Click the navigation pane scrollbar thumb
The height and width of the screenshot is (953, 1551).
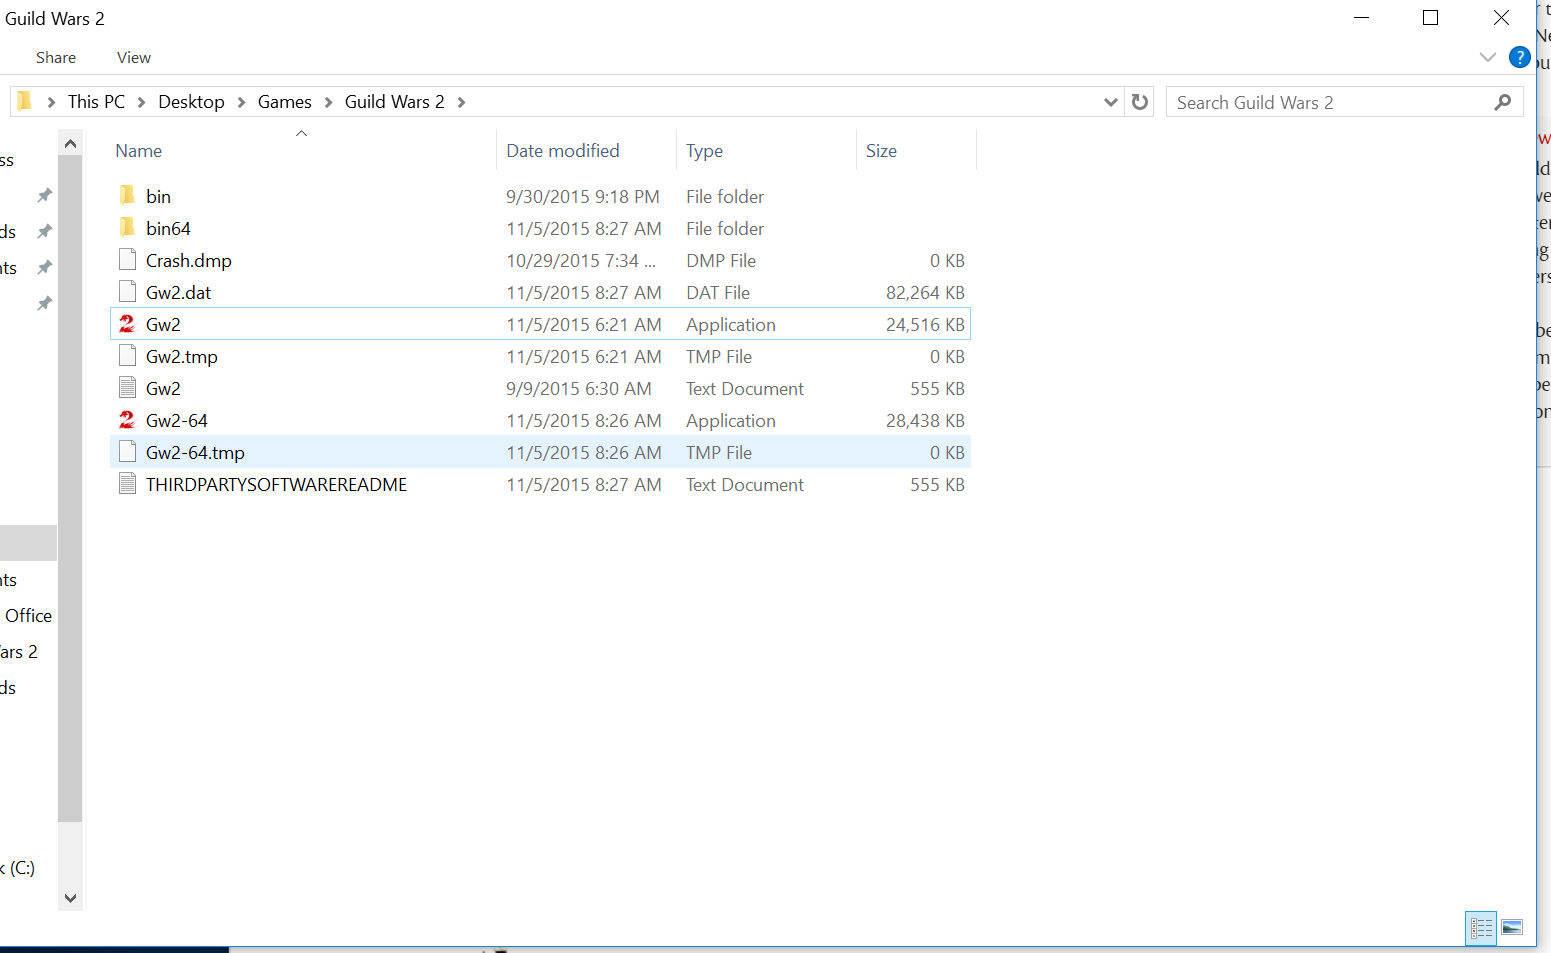(x=70, y=488)
